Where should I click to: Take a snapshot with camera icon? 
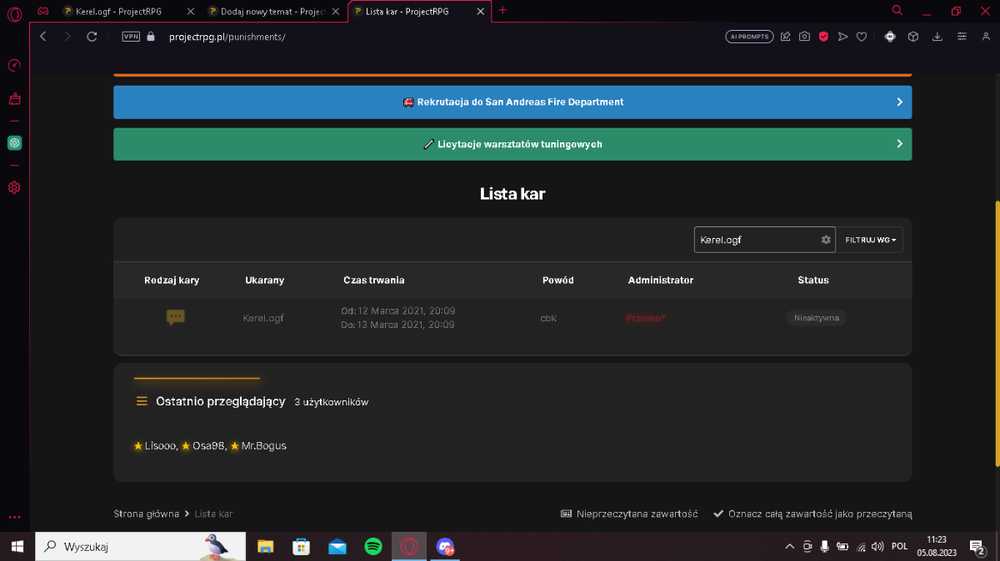[x=804, y=36]
